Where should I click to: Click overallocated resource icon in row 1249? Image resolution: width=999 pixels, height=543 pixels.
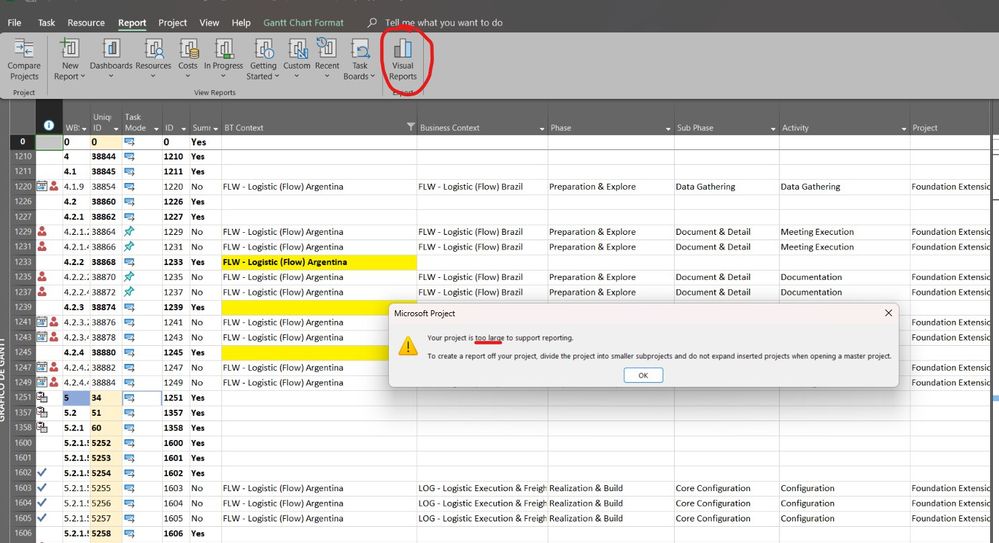point(54,382)
